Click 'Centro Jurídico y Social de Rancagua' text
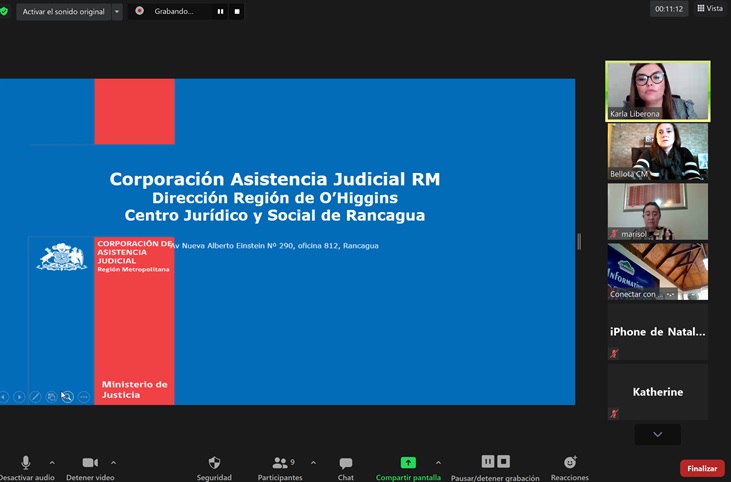Screen dimensions: 731x482 [275, 215]
